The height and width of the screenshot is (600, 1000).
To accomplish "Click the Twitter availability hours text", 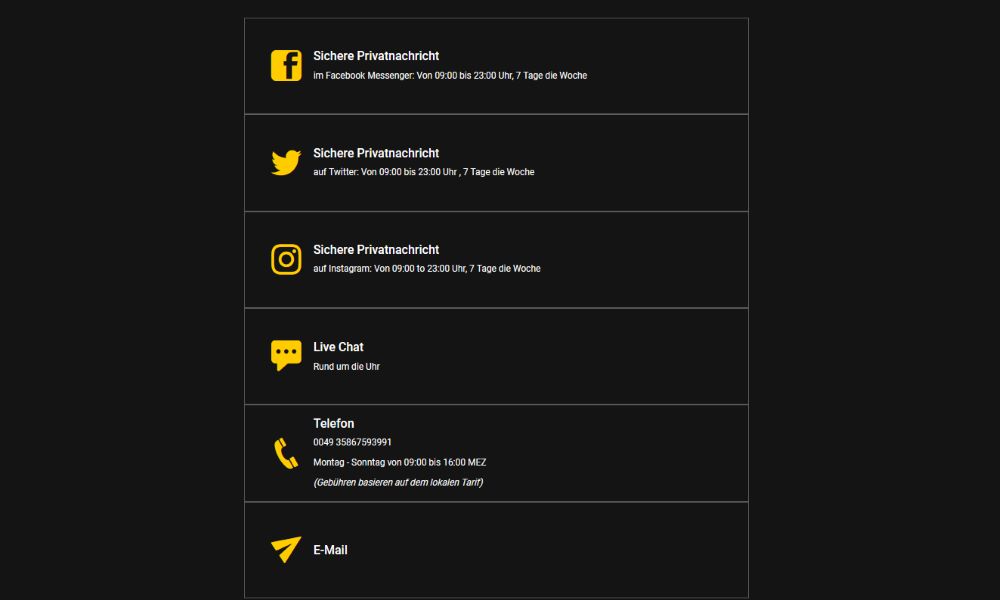I will 424,172.
